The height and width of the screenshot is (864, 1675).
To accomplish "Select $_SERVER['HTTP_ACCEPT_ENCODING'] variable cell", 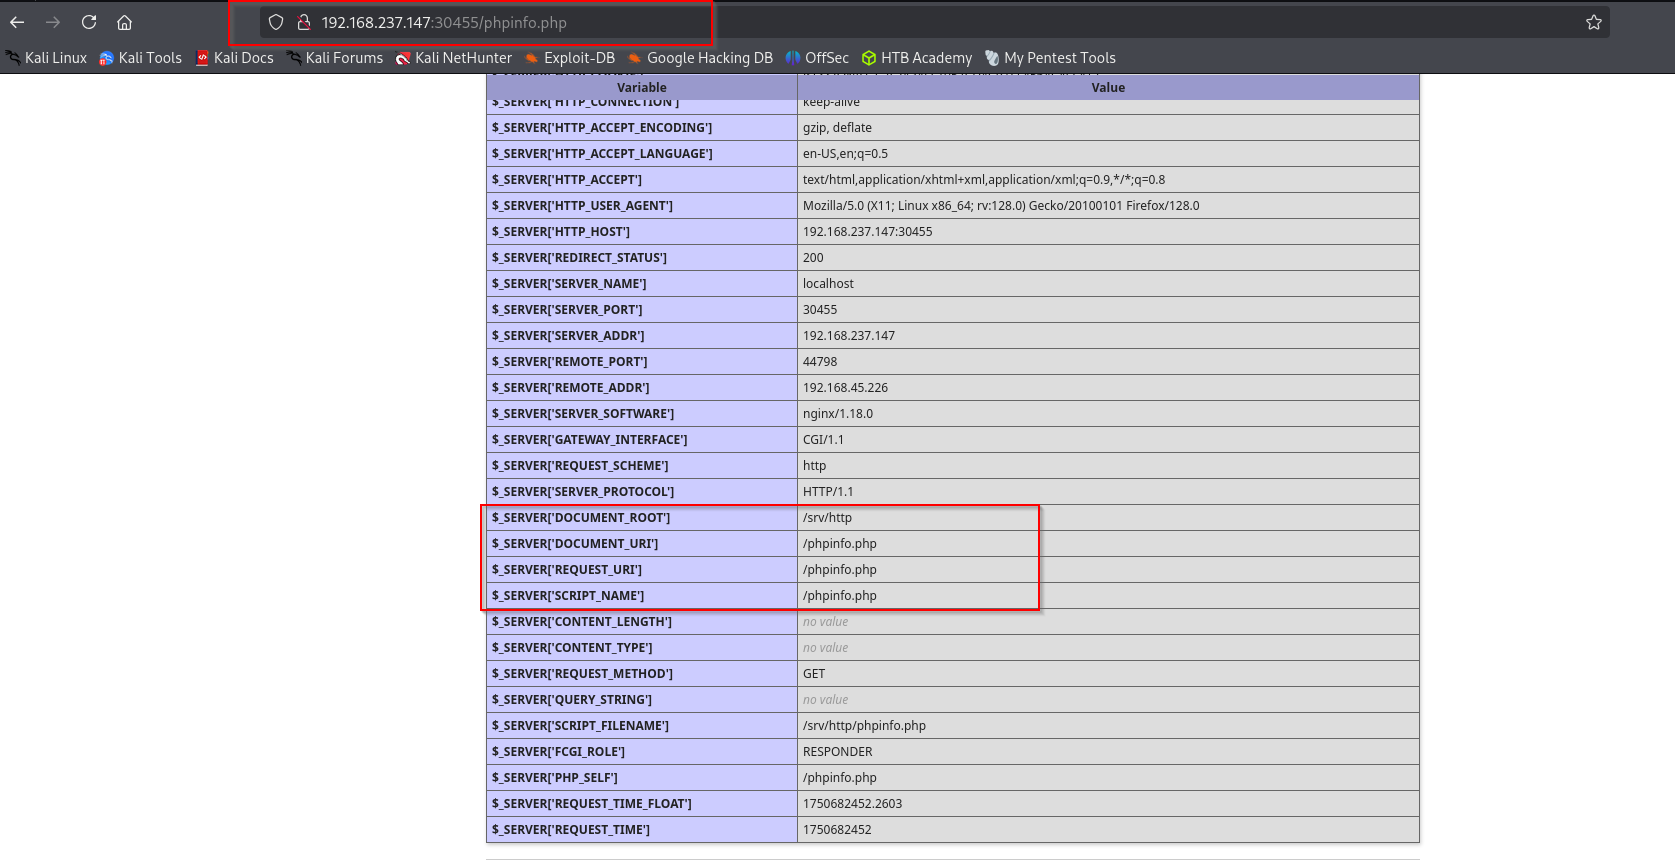I will (x=642, y=128).
